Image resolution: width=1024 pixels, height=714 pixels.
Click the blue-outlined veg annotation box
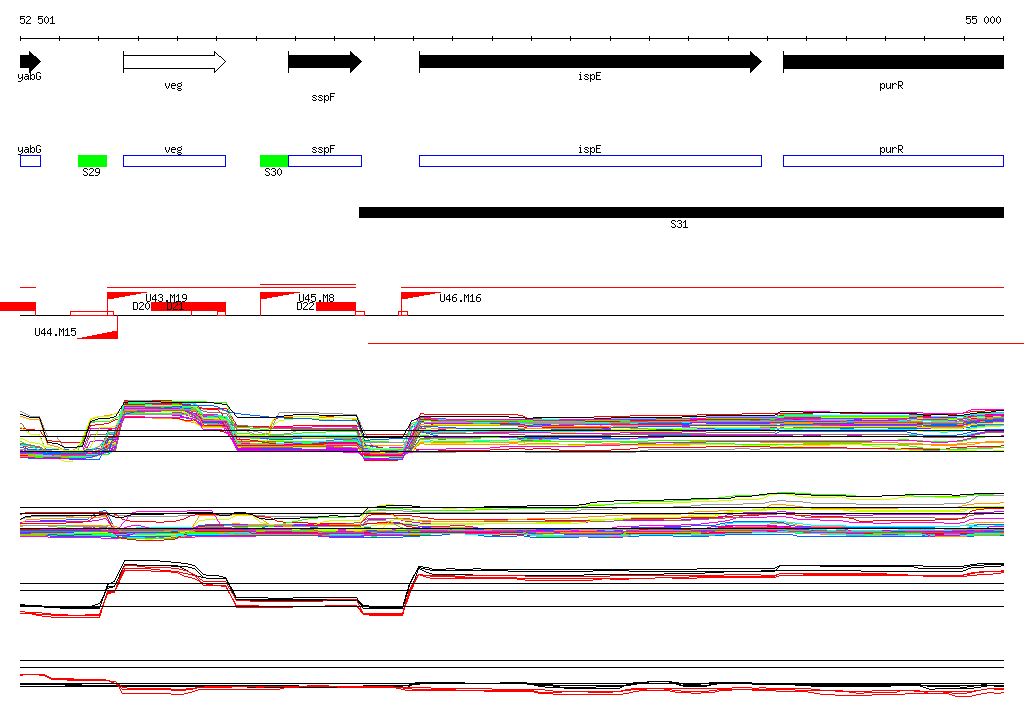pyautogui.click(x=174, y=161)
